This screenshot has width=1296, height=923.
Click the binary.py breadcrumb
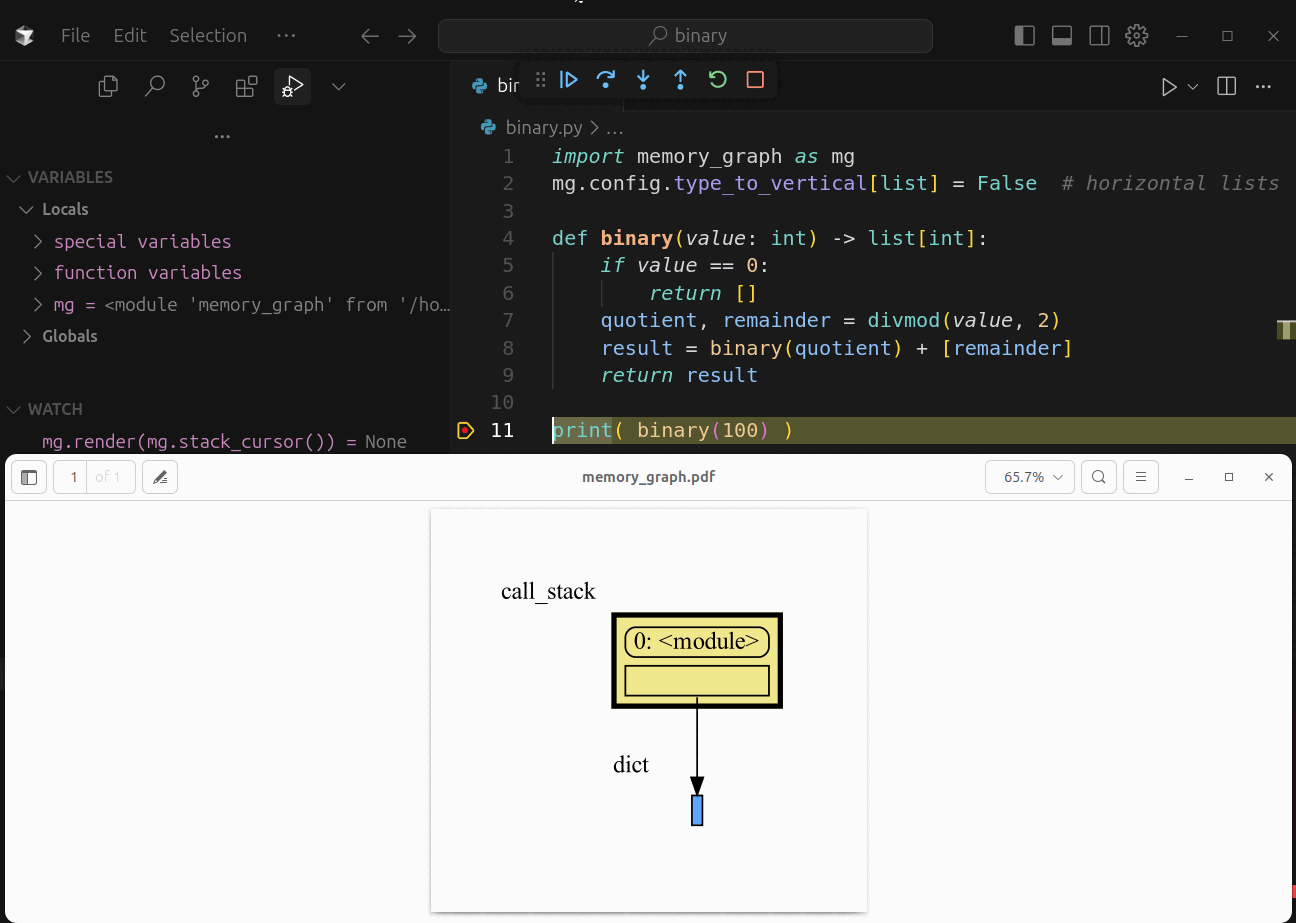543,128
